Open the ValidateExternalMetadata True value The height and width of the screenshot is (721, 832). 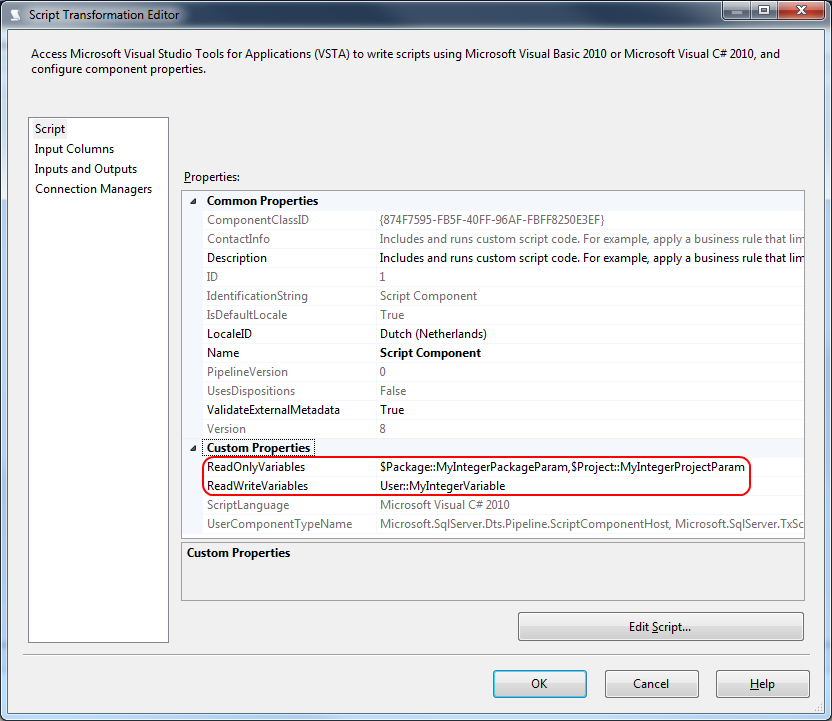(x=392, y=410)
